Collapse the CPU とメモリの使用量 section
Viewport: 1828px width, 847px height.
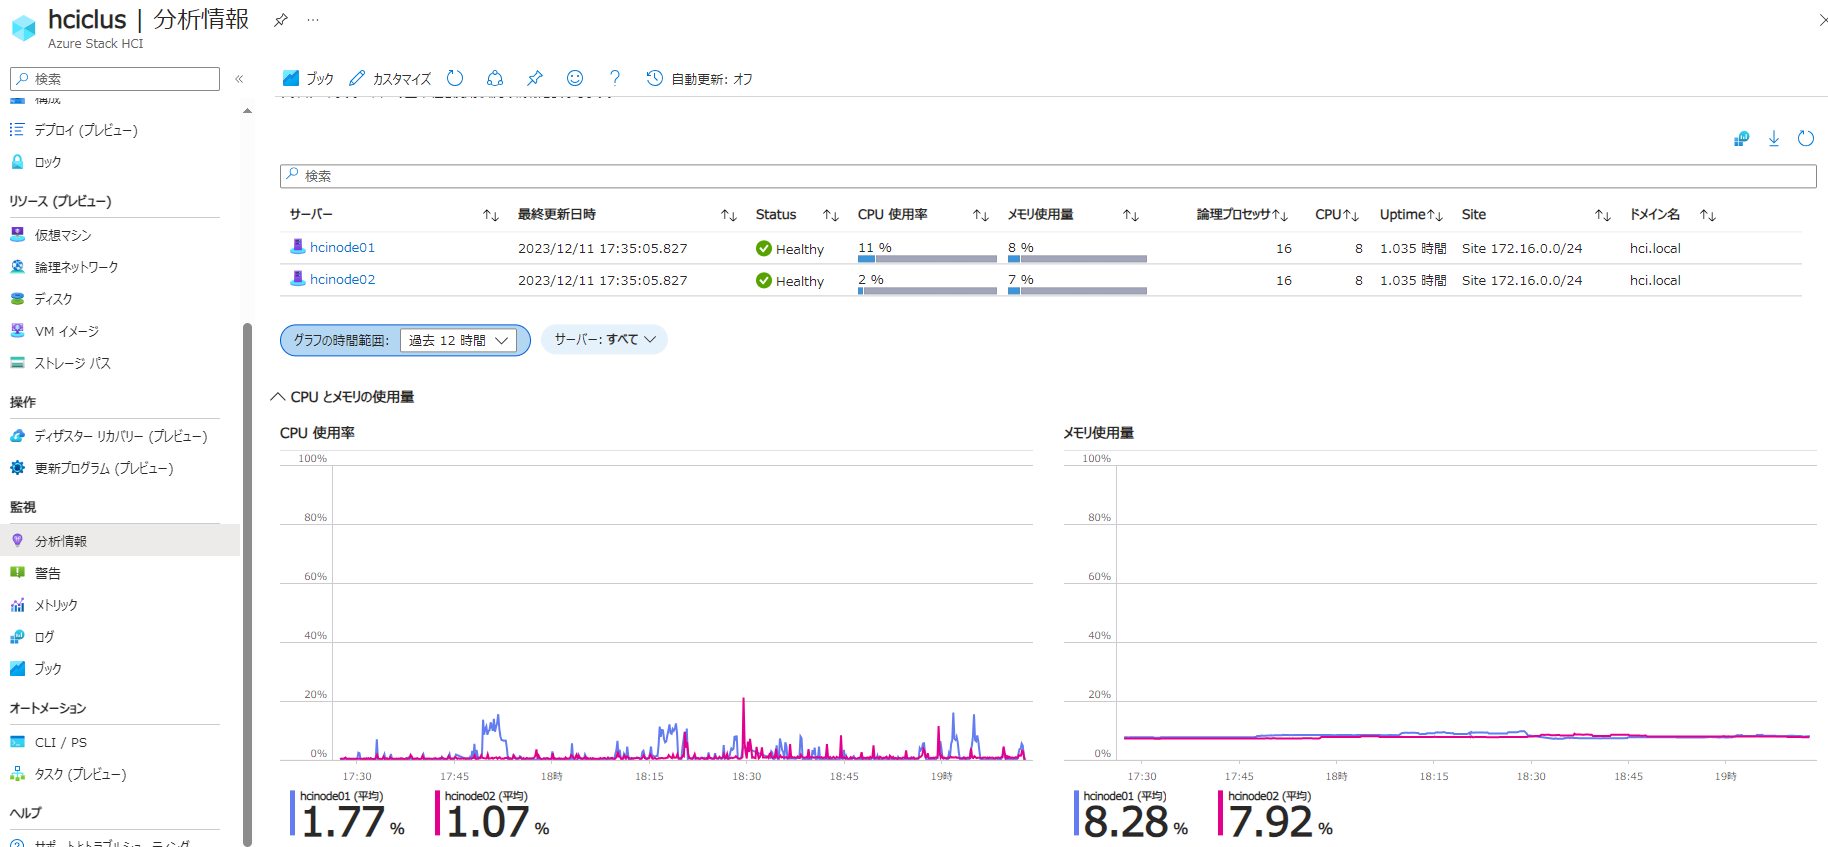tap(278, 397)
